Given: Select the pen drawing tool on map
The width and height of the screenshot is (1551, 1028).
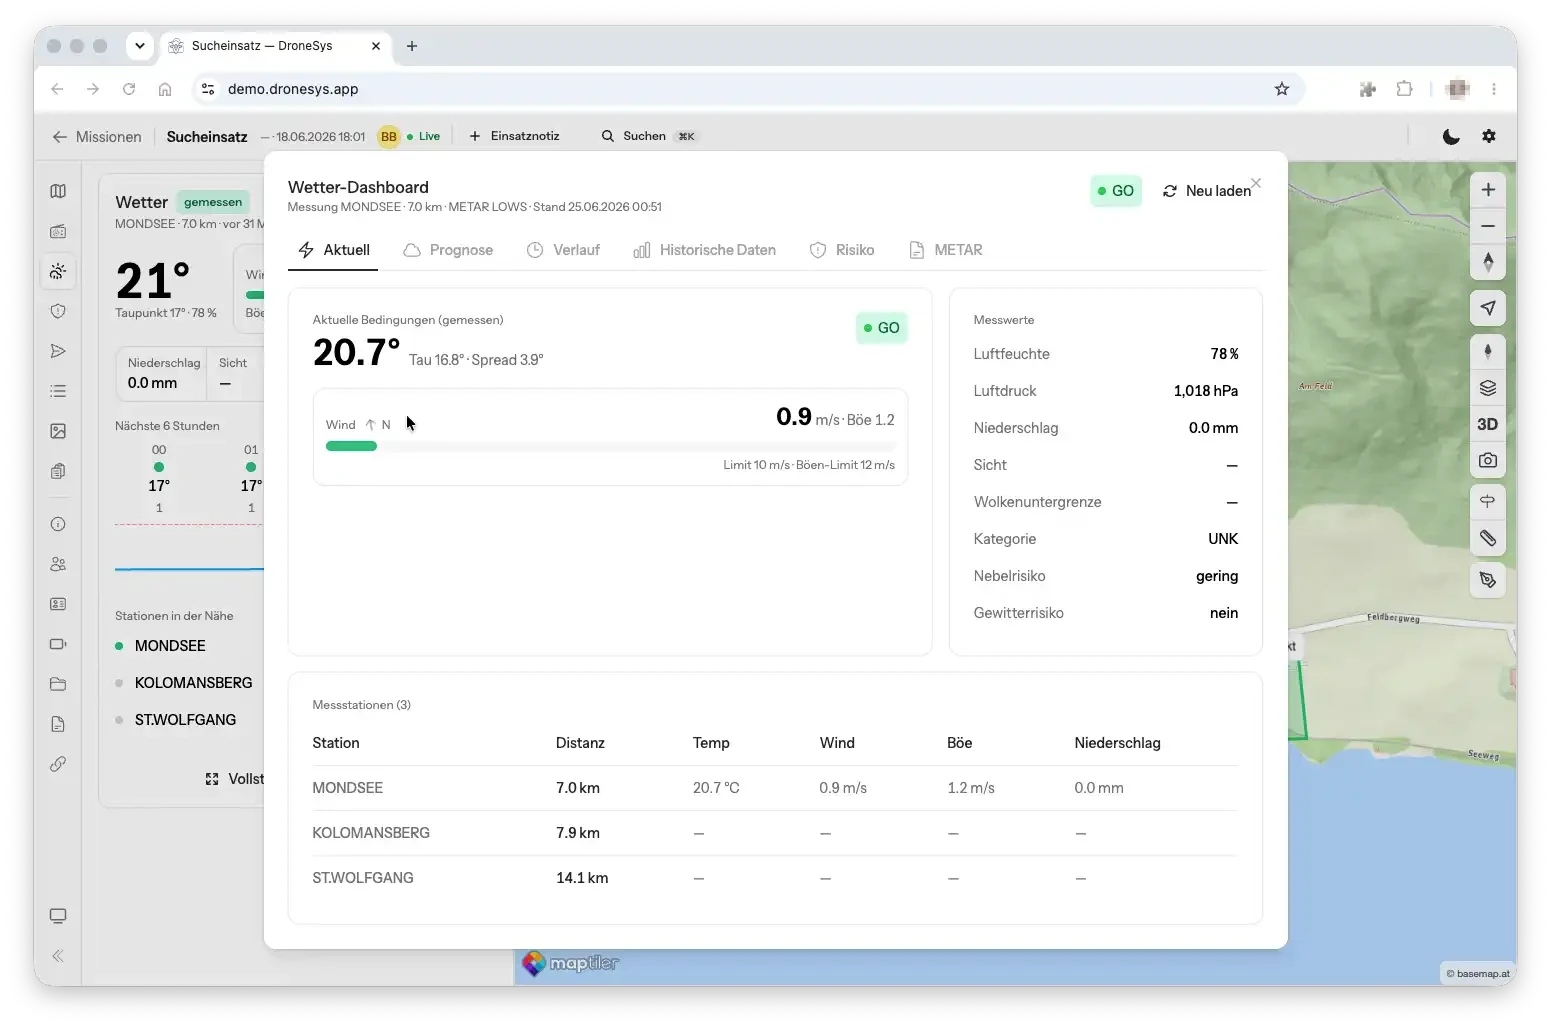Looking at the screenshot, I should coord(1488,579).
